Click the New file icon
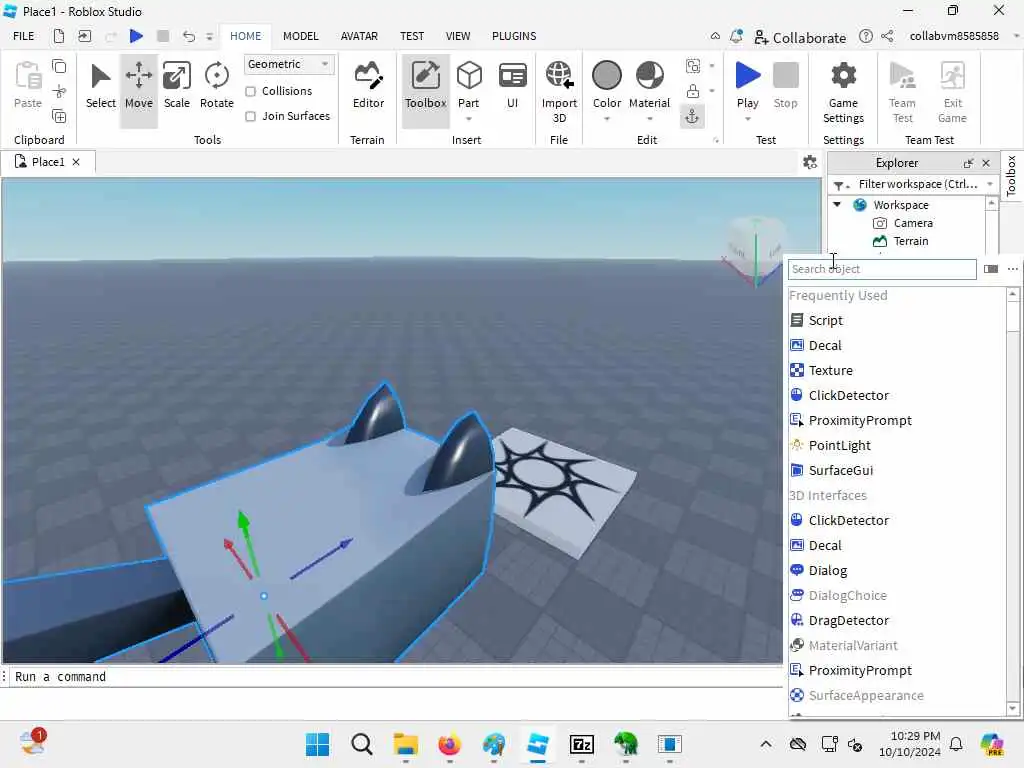The height and width of the screenshot is (768, 1024). click(59, 36)
